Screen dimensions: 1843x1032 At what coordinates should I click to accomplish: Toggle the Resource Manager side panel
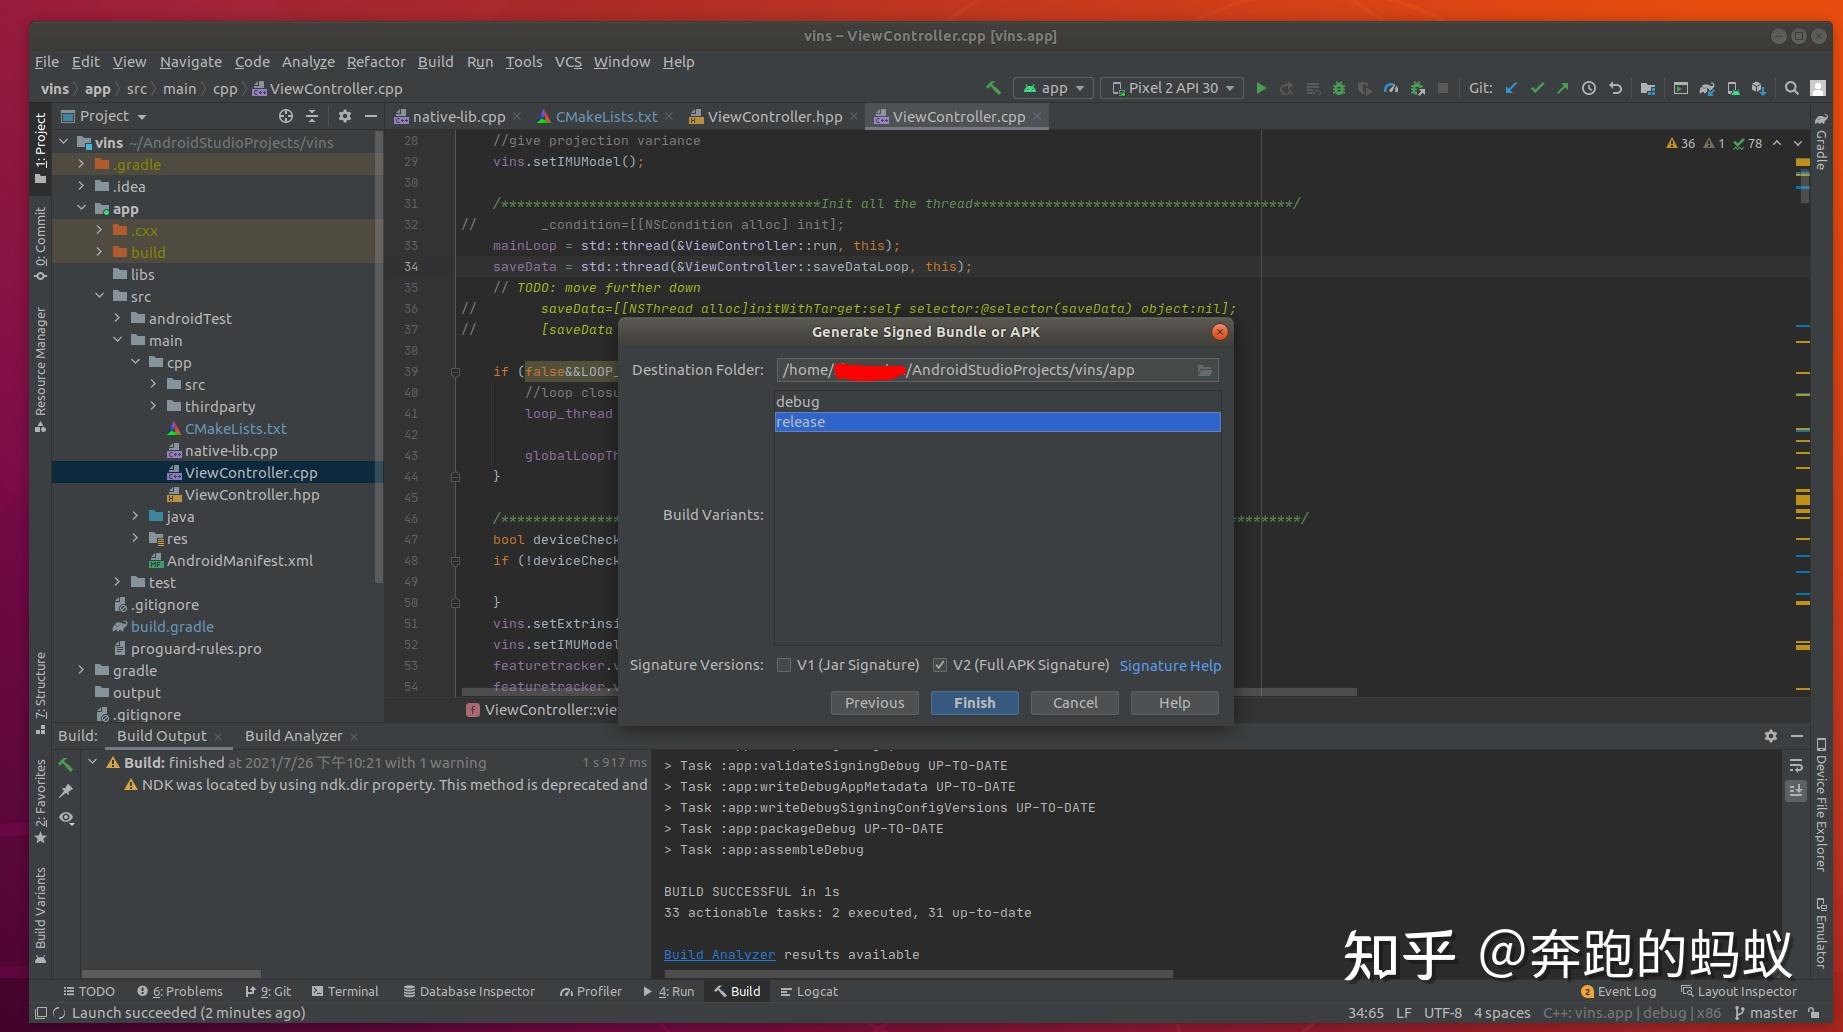pyautogui.click(x=40, y=369)
